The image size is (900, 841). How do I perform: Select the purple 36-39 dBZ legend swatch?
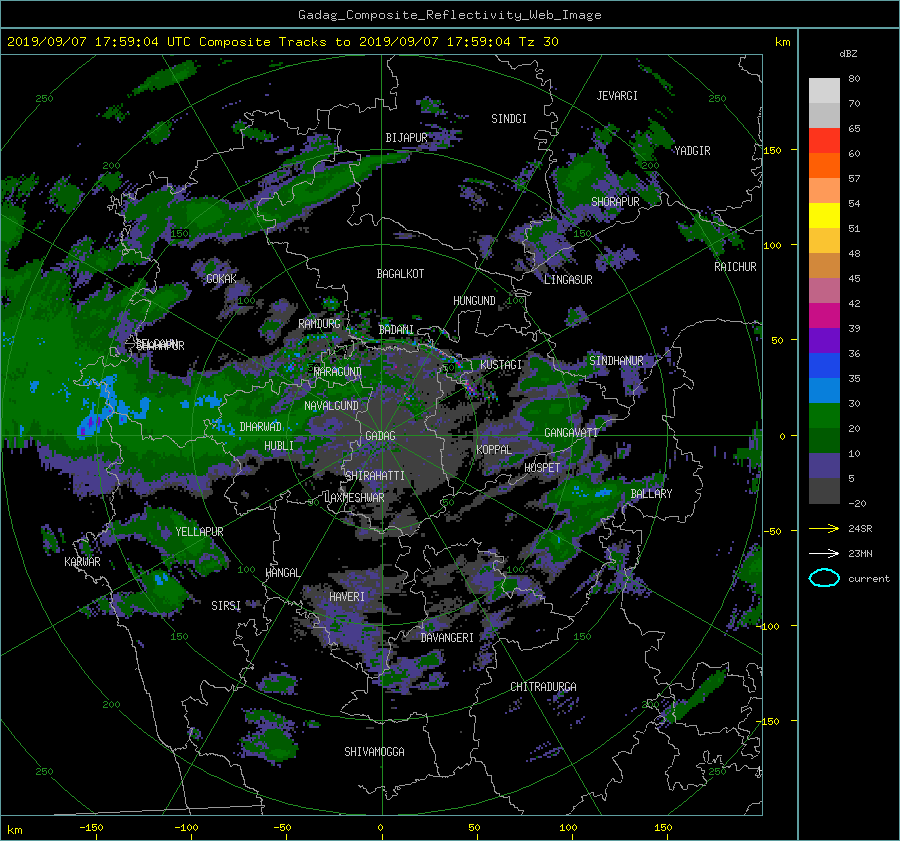(824, 341)
